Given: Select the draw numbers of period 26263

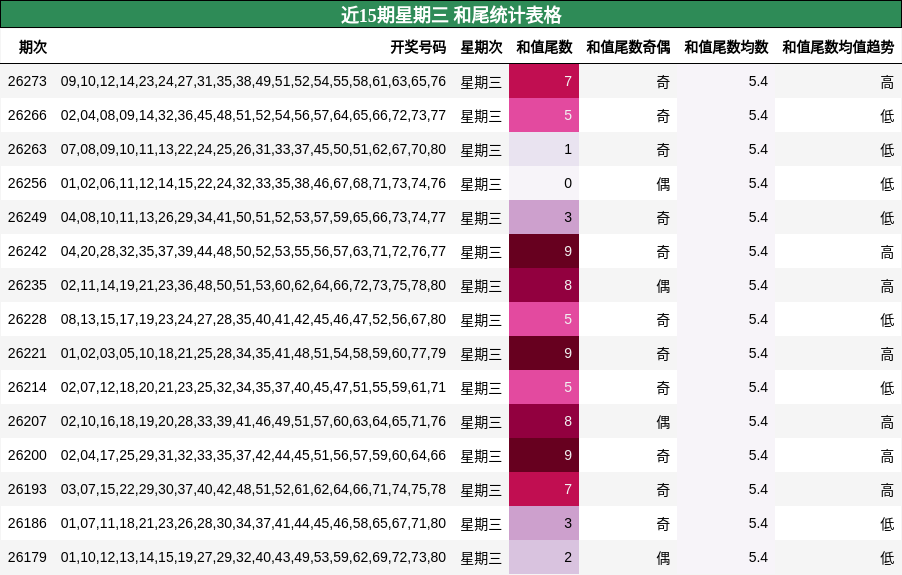Looking at the screenshot, I should (x=253, y=150).
